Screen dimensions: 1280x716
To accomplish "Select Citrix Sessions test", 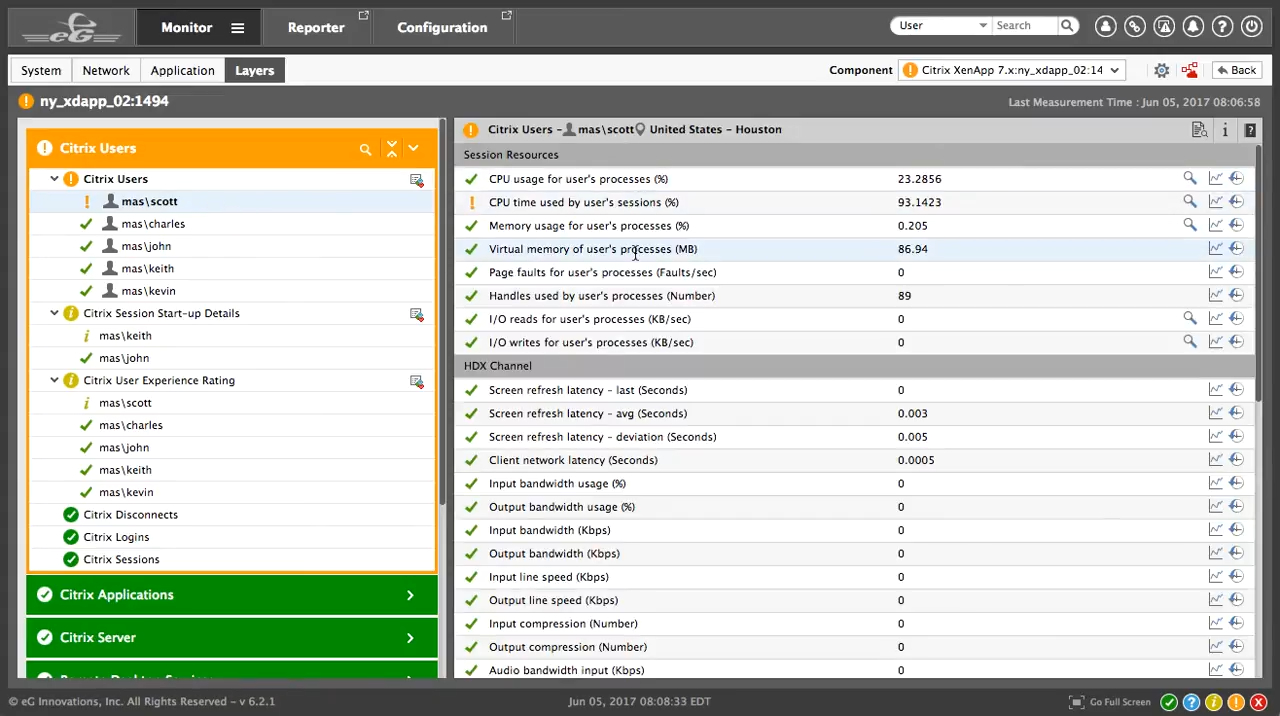I will 121,559.
